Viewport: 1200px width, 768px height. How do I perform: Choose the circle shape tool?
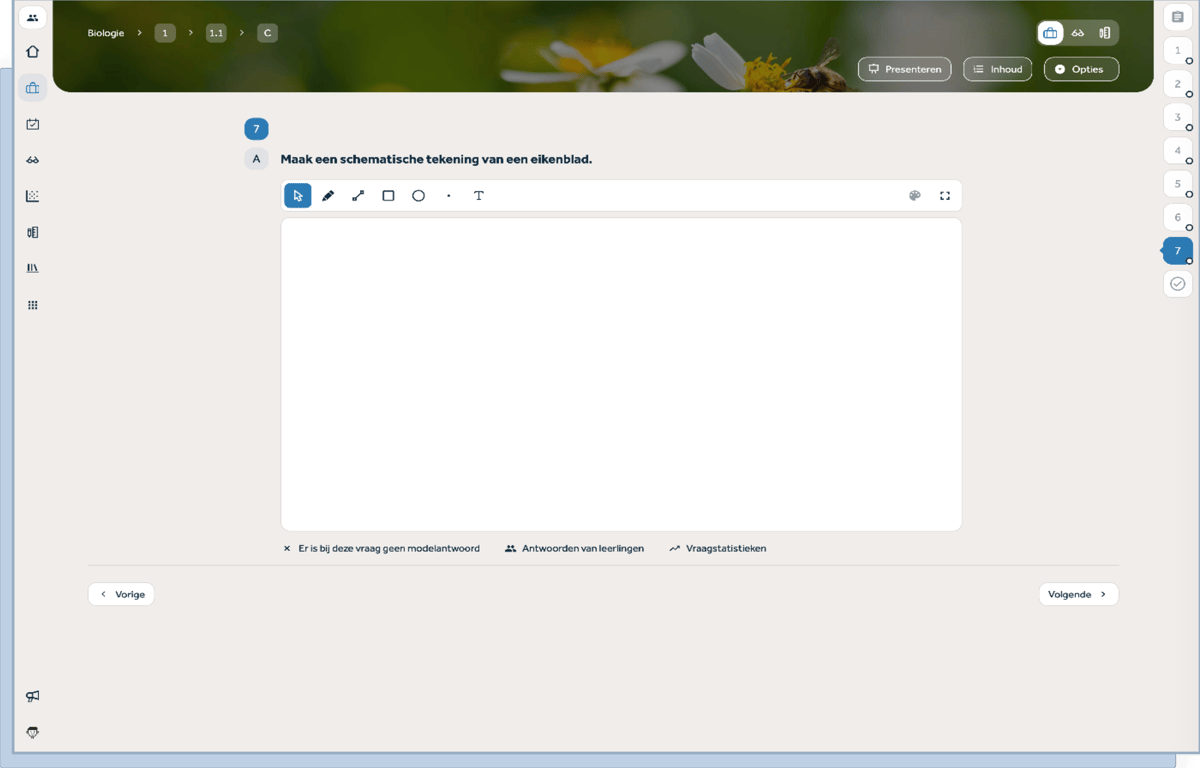coord(418,196)
